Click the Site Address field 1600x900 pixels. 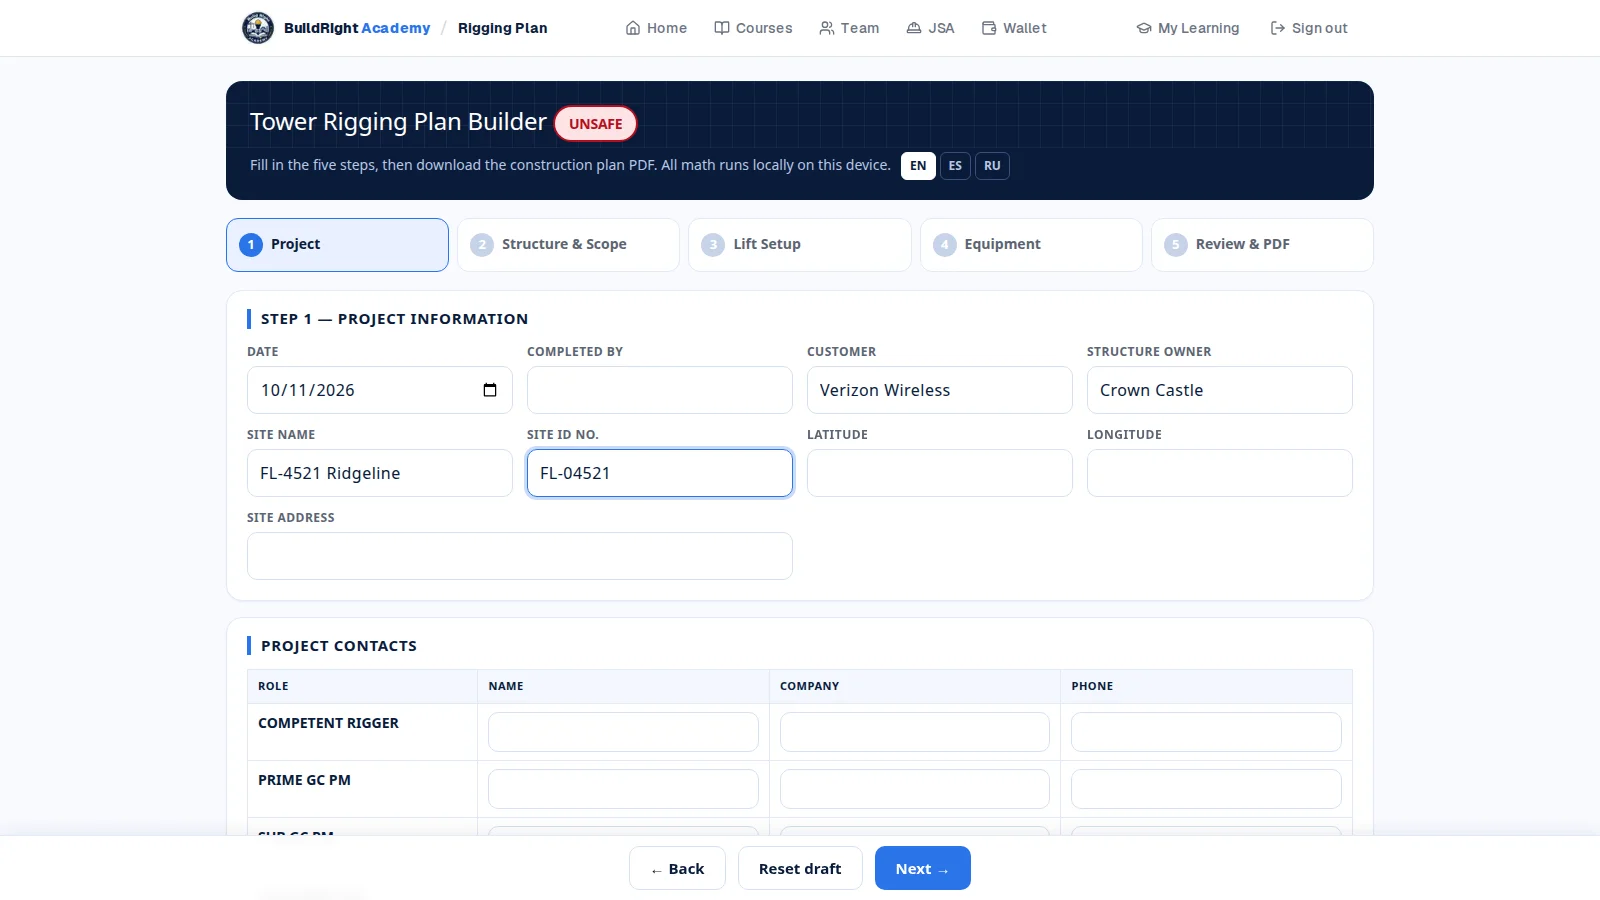[x=520, y=556]
